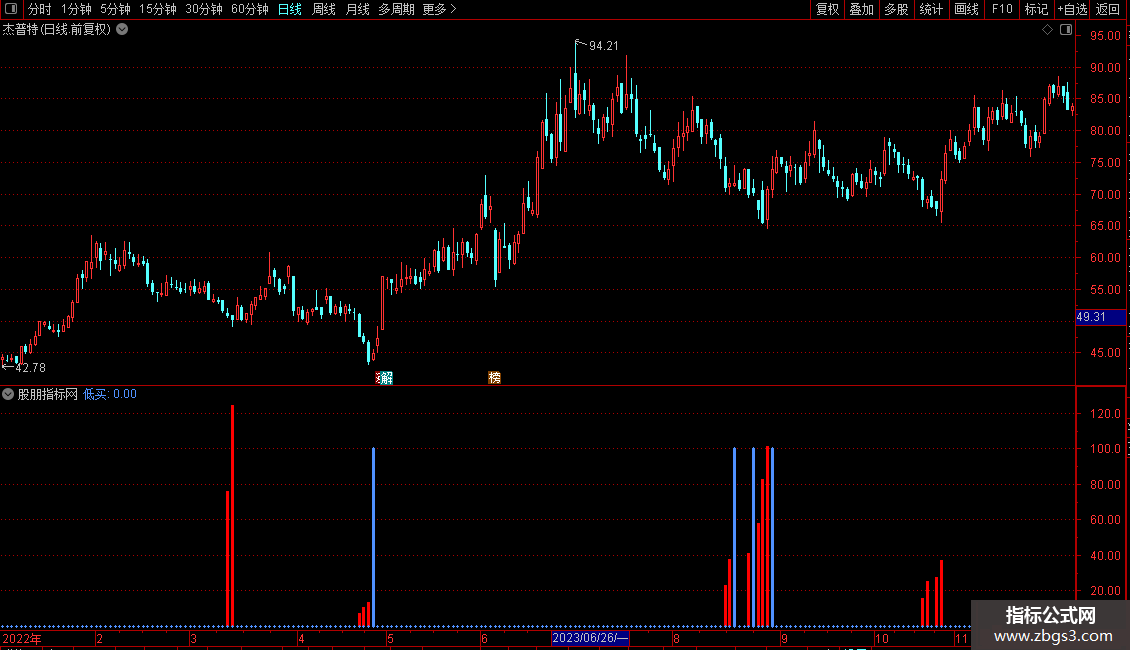The height and width of the screenshot is (650, 1130).
Task: Click the 2023/06/26 date marker
Action: (x=590, y=638)
